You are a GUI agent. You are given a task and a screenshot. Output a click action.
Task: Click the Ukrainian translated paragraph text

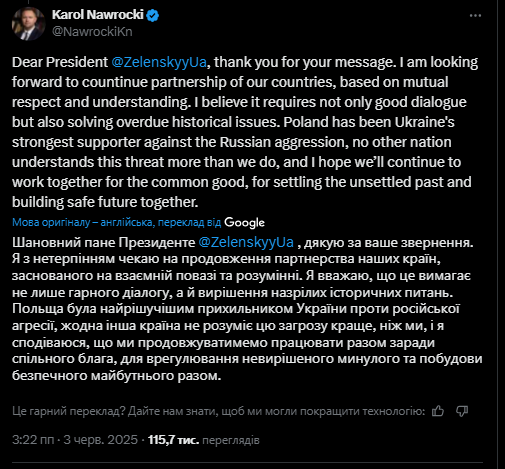click(x=247, y=309)
